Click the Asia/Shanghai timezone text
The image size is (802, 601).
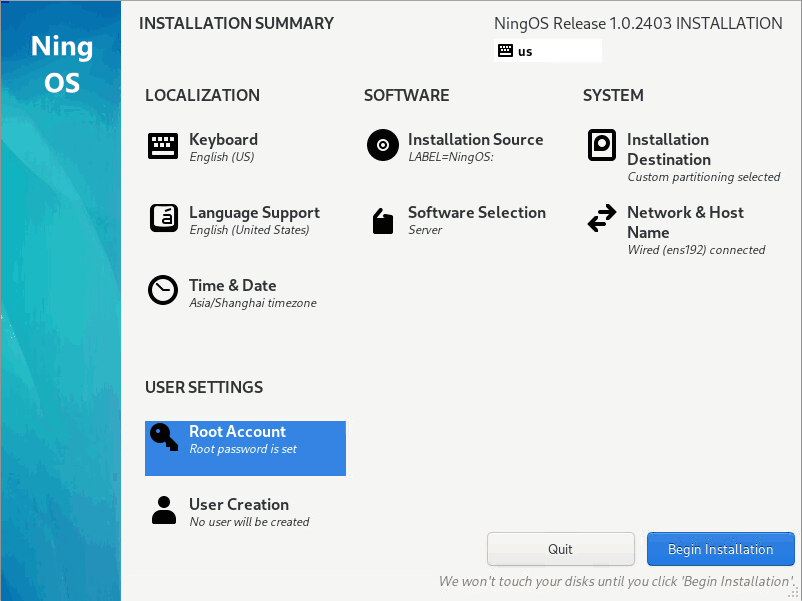pos(253,303)
